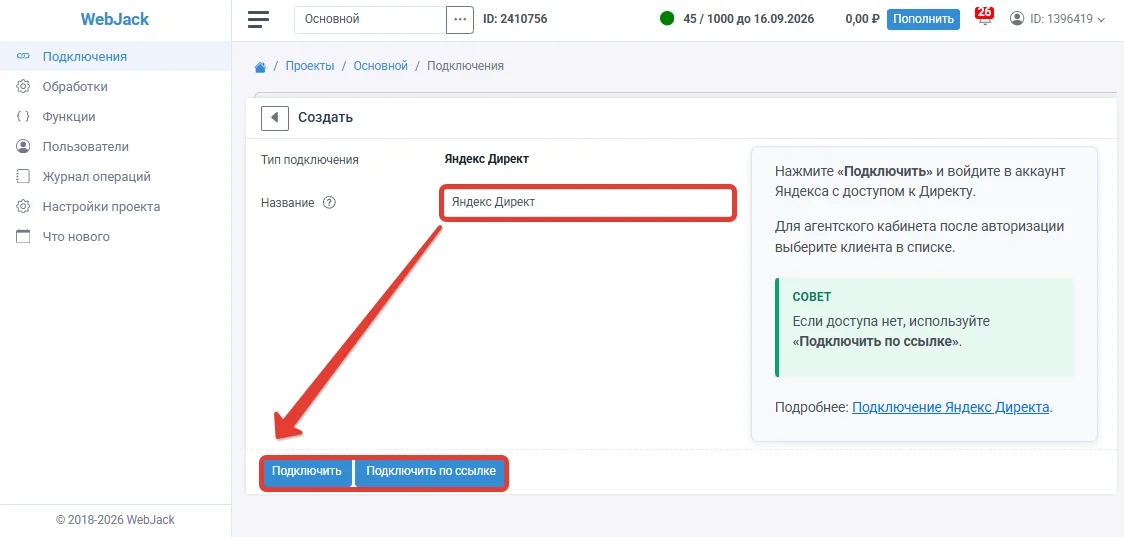Click the Яндекс Директ connection type value
Screen dimensions: 1124x537
(x=487, y=159)
